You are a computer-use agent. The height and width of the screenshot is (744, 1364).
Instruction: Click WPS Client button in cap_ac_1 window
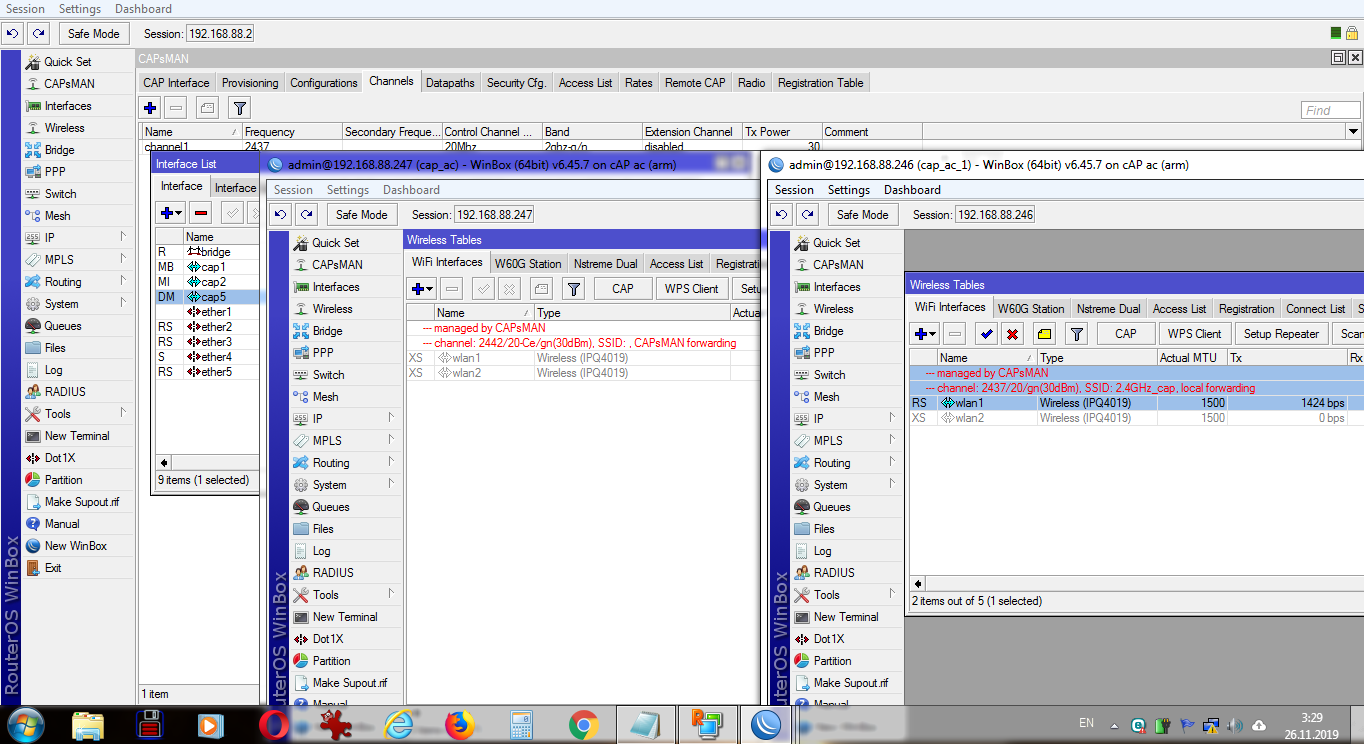[x=1195, y=334]
